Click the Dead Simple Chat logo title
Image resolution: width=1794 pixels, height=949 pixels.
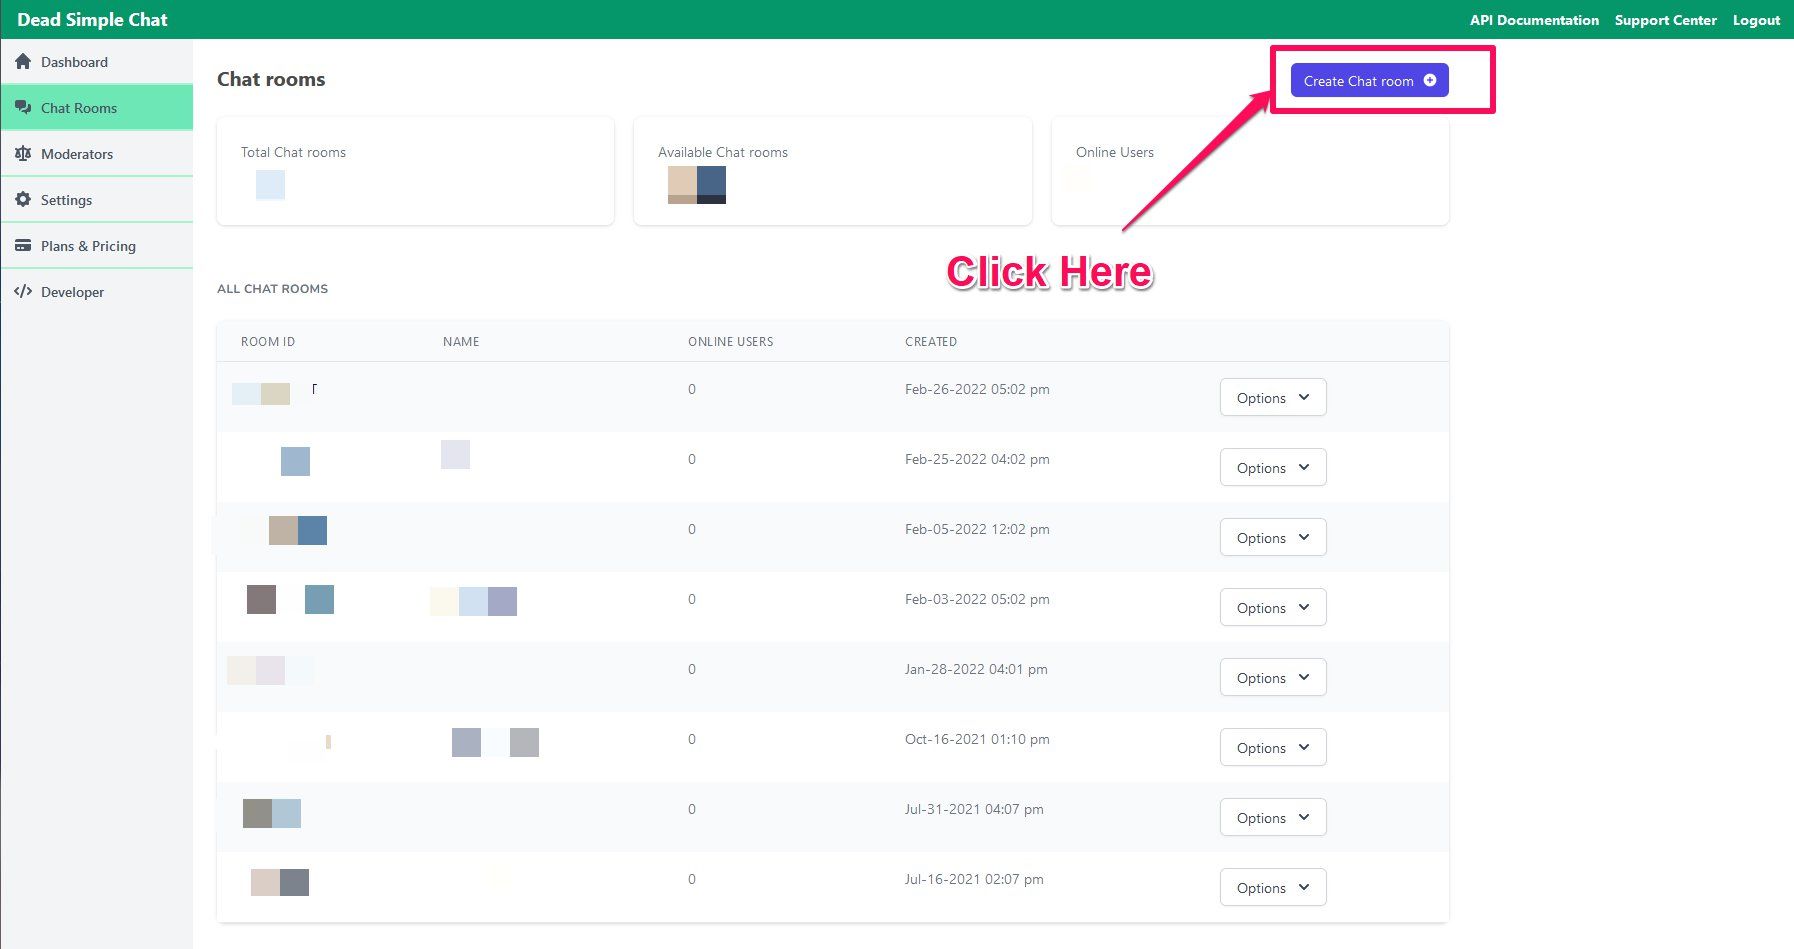(92, 20)
